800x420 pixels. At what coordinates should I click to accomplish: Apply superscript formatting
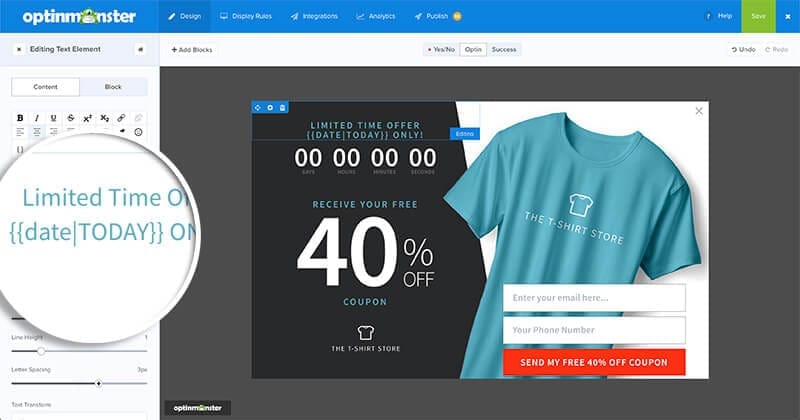click(88, 118)
